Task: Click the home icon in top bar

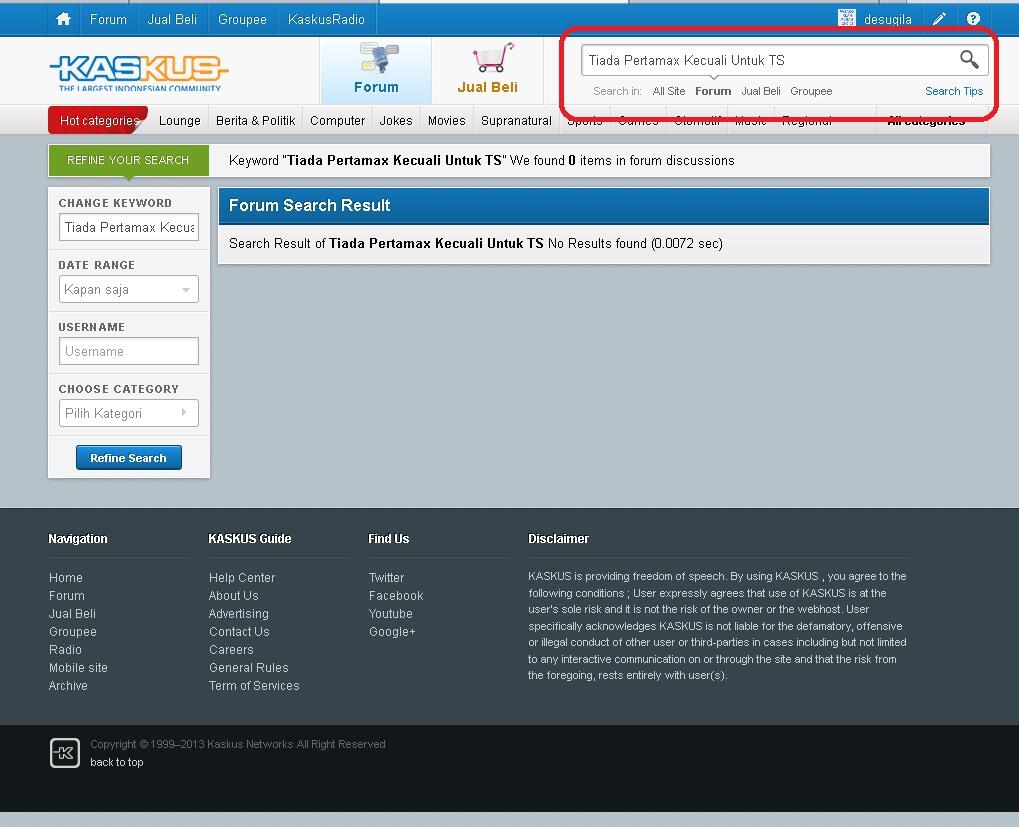Action: 63,19
